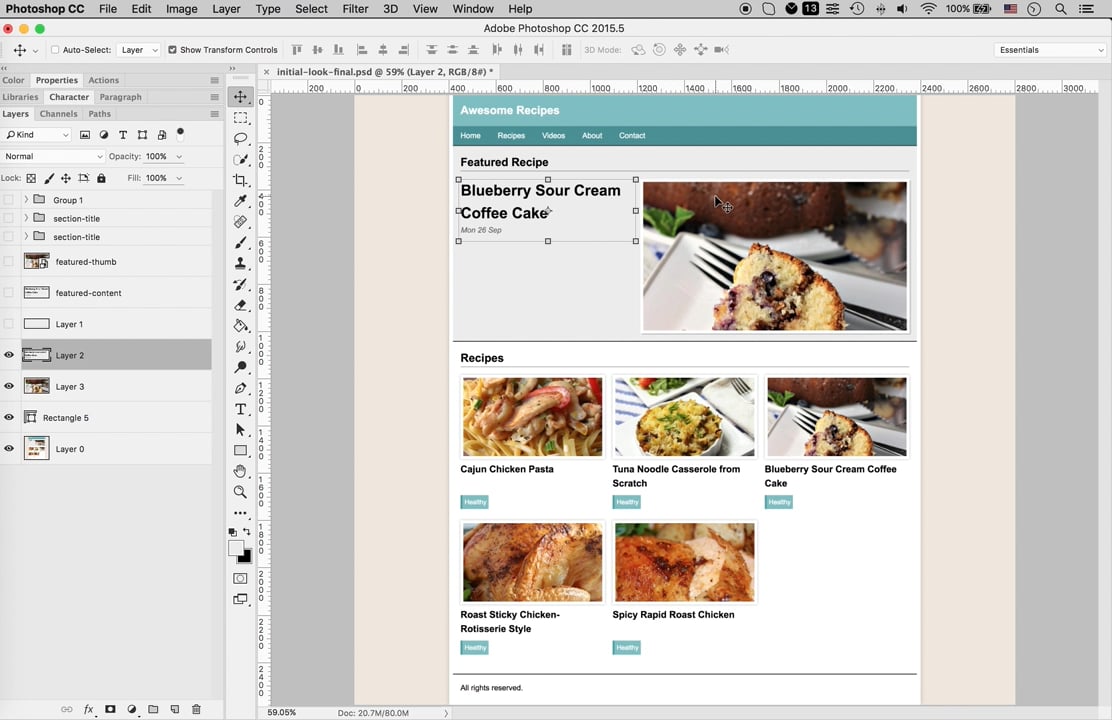The height and width of the screenshot is (720, 1112).
Task: Open the Filter menu
Action: [355, 9]
